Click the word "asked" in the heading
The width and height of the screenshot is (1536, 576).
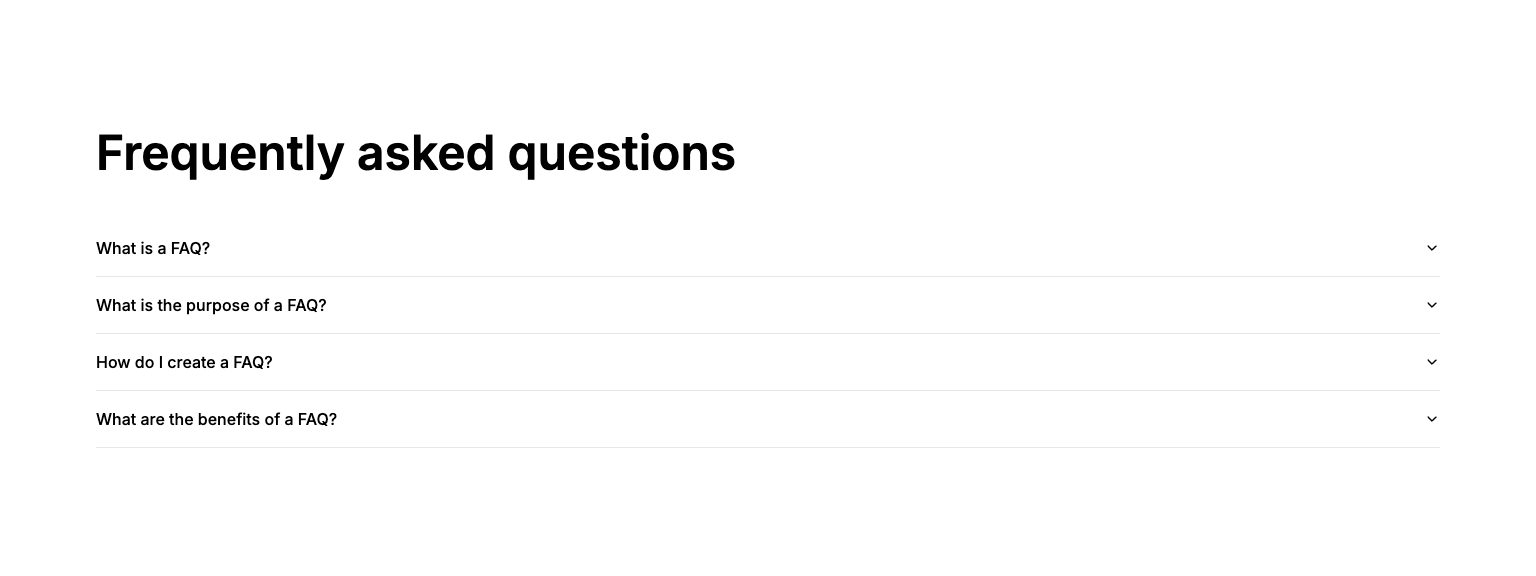[426, 153]
